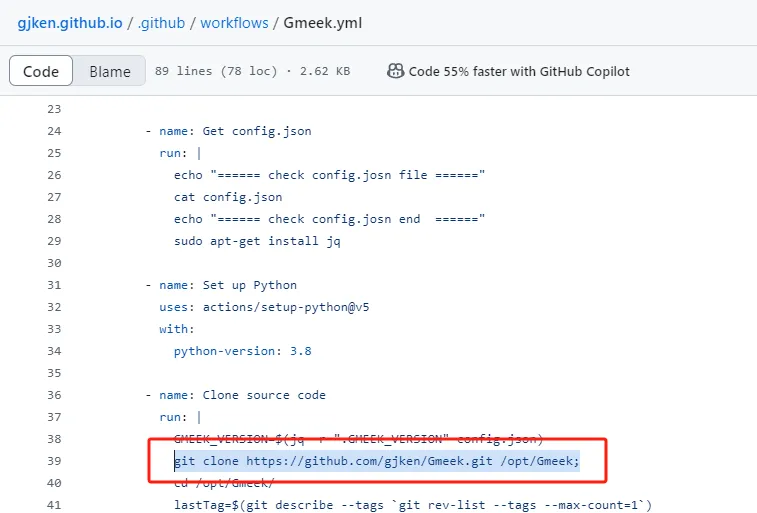Click the "python-version: 3.8" line
This screenshot has height=513, width=757.
pyautogui.click(x=243, y=351)
